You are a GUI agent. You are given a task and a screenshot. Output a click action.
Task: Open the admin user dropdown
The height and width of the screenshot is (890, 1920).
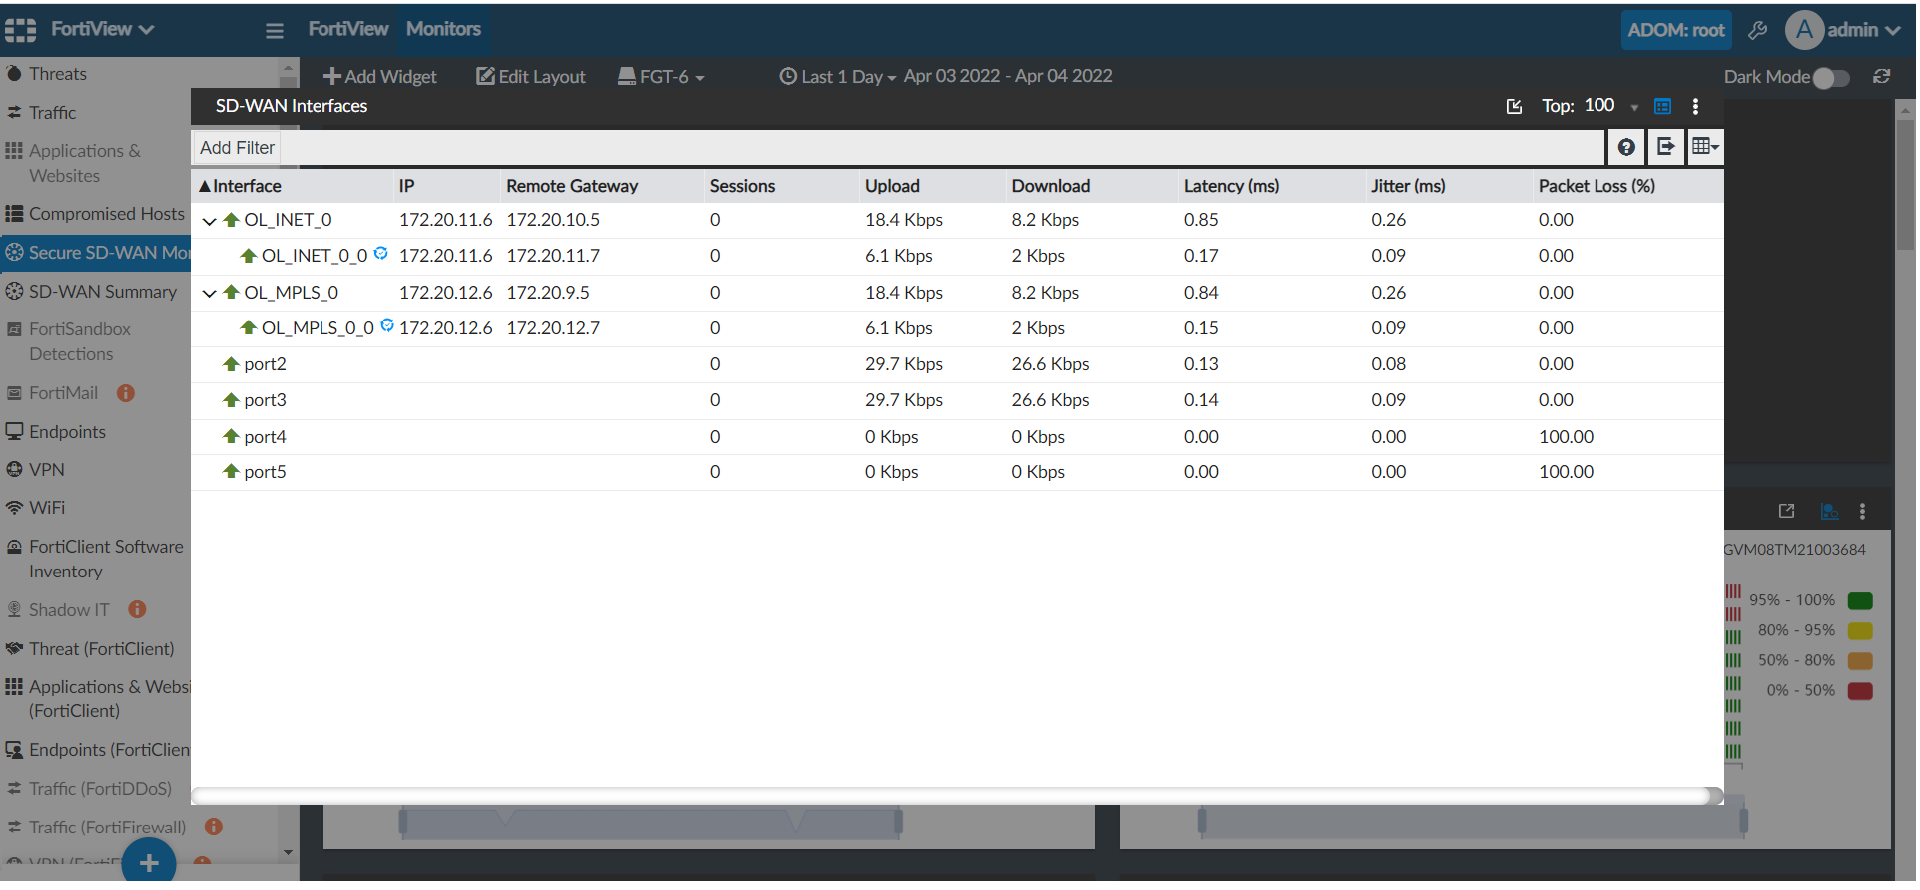pyautogui.click(x=1863, y=30)
